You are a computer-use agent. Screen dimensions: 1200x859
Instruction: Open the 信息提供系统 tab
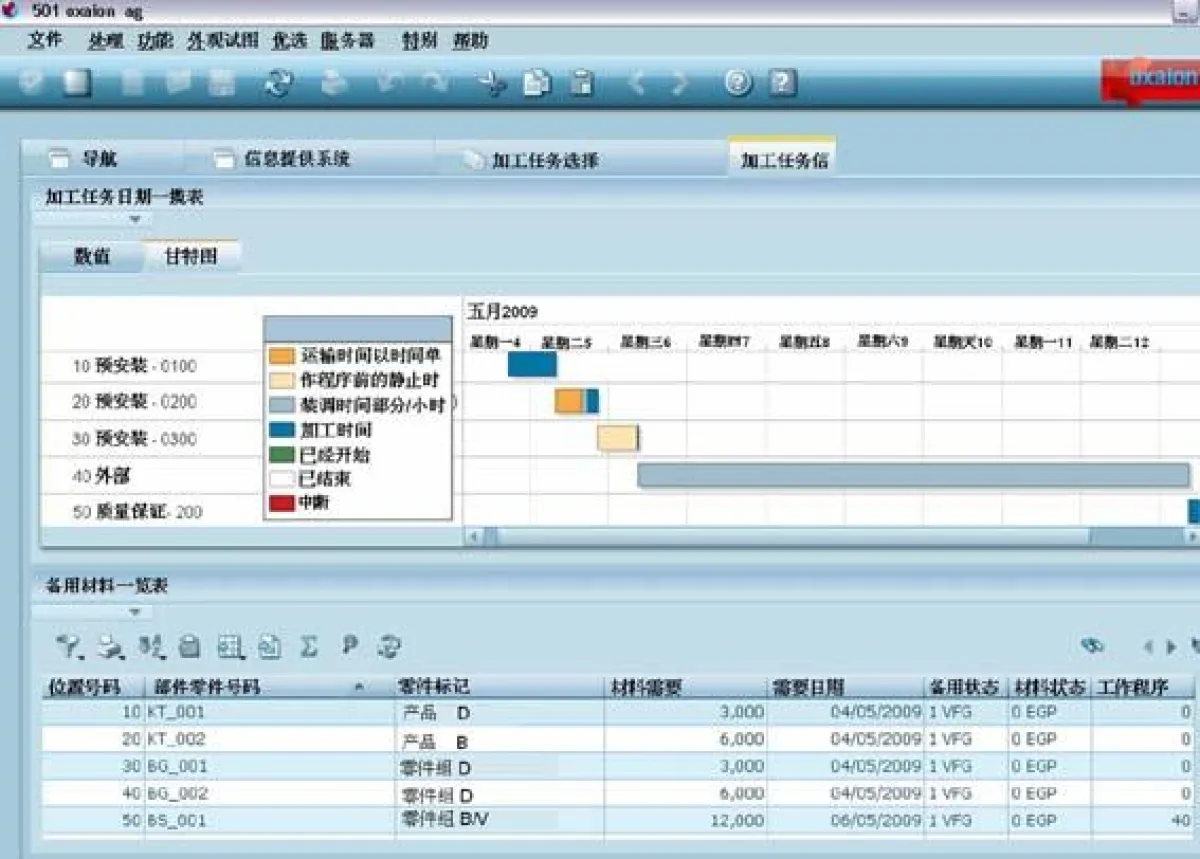click(x=296, y=159)
